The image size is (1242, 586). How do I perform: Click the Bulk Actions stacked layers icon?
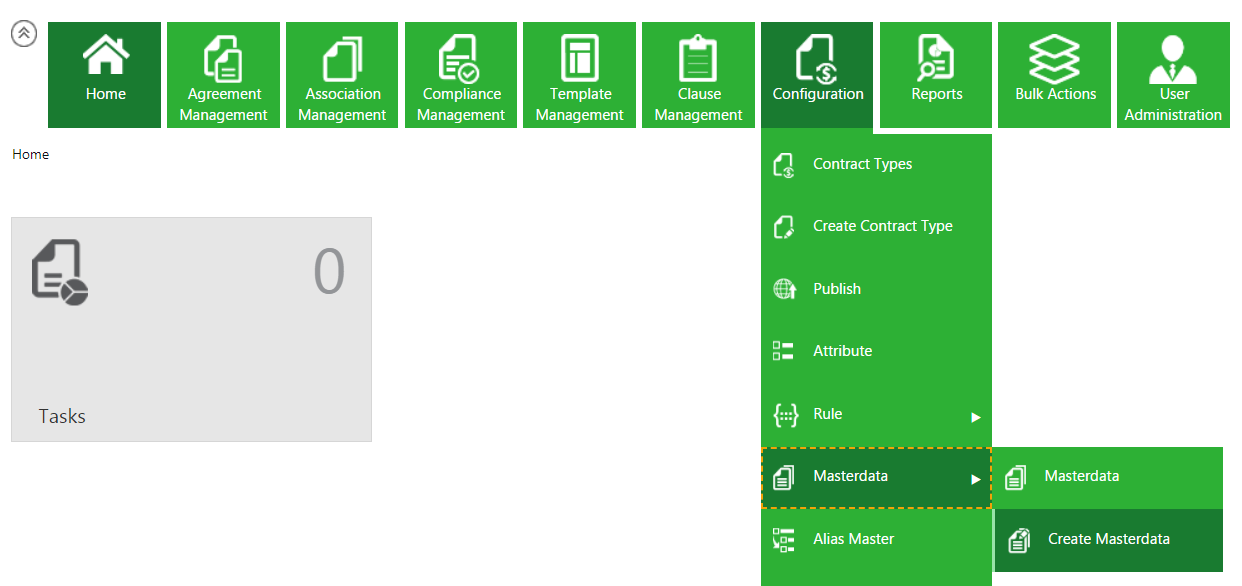1055,58
